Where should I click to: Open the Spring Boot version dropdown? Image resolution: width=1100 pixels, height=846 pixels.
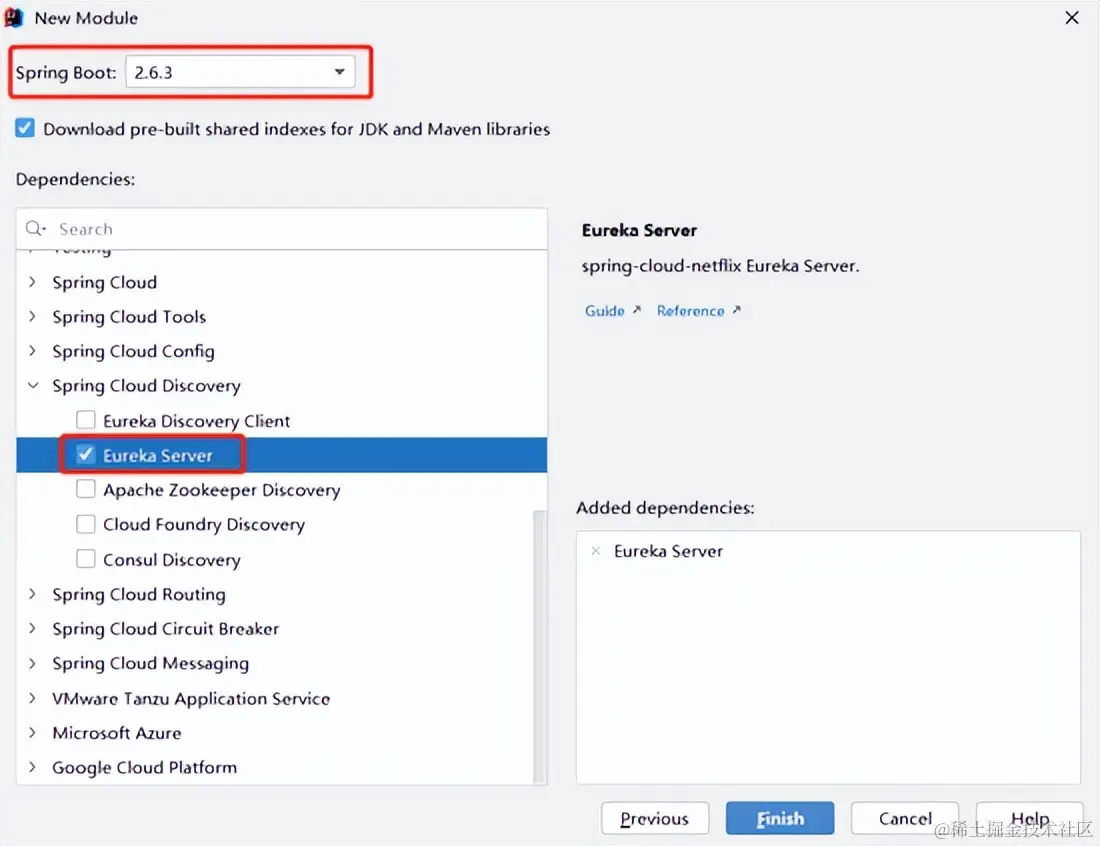click(240, 72)
